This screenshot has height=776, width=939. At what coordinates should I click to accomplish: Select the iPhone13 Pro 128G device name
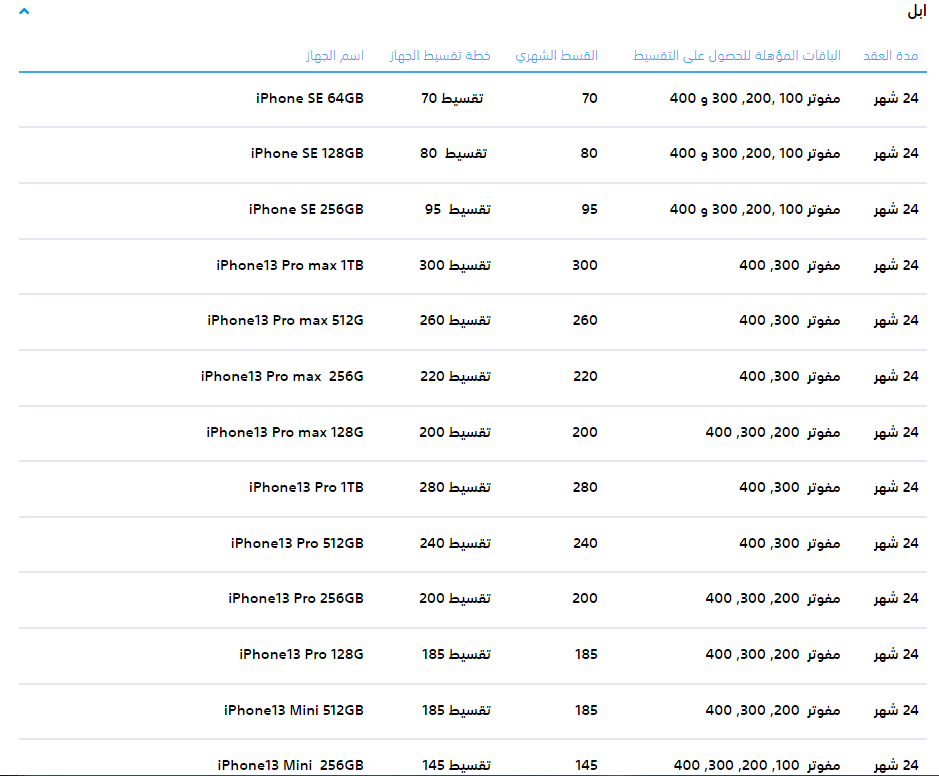(301, 654)
